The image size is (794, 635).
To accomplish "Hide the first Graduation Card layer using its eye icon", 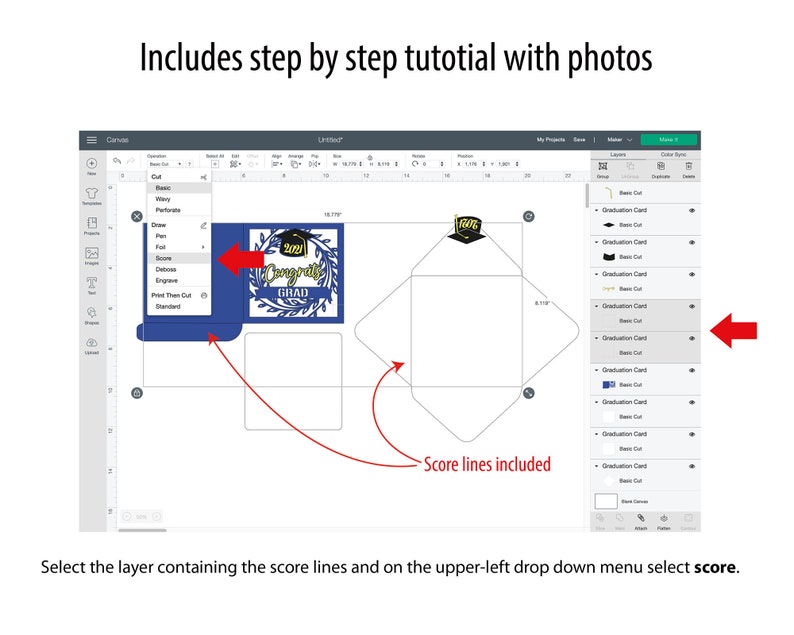I will click(692, 210).
